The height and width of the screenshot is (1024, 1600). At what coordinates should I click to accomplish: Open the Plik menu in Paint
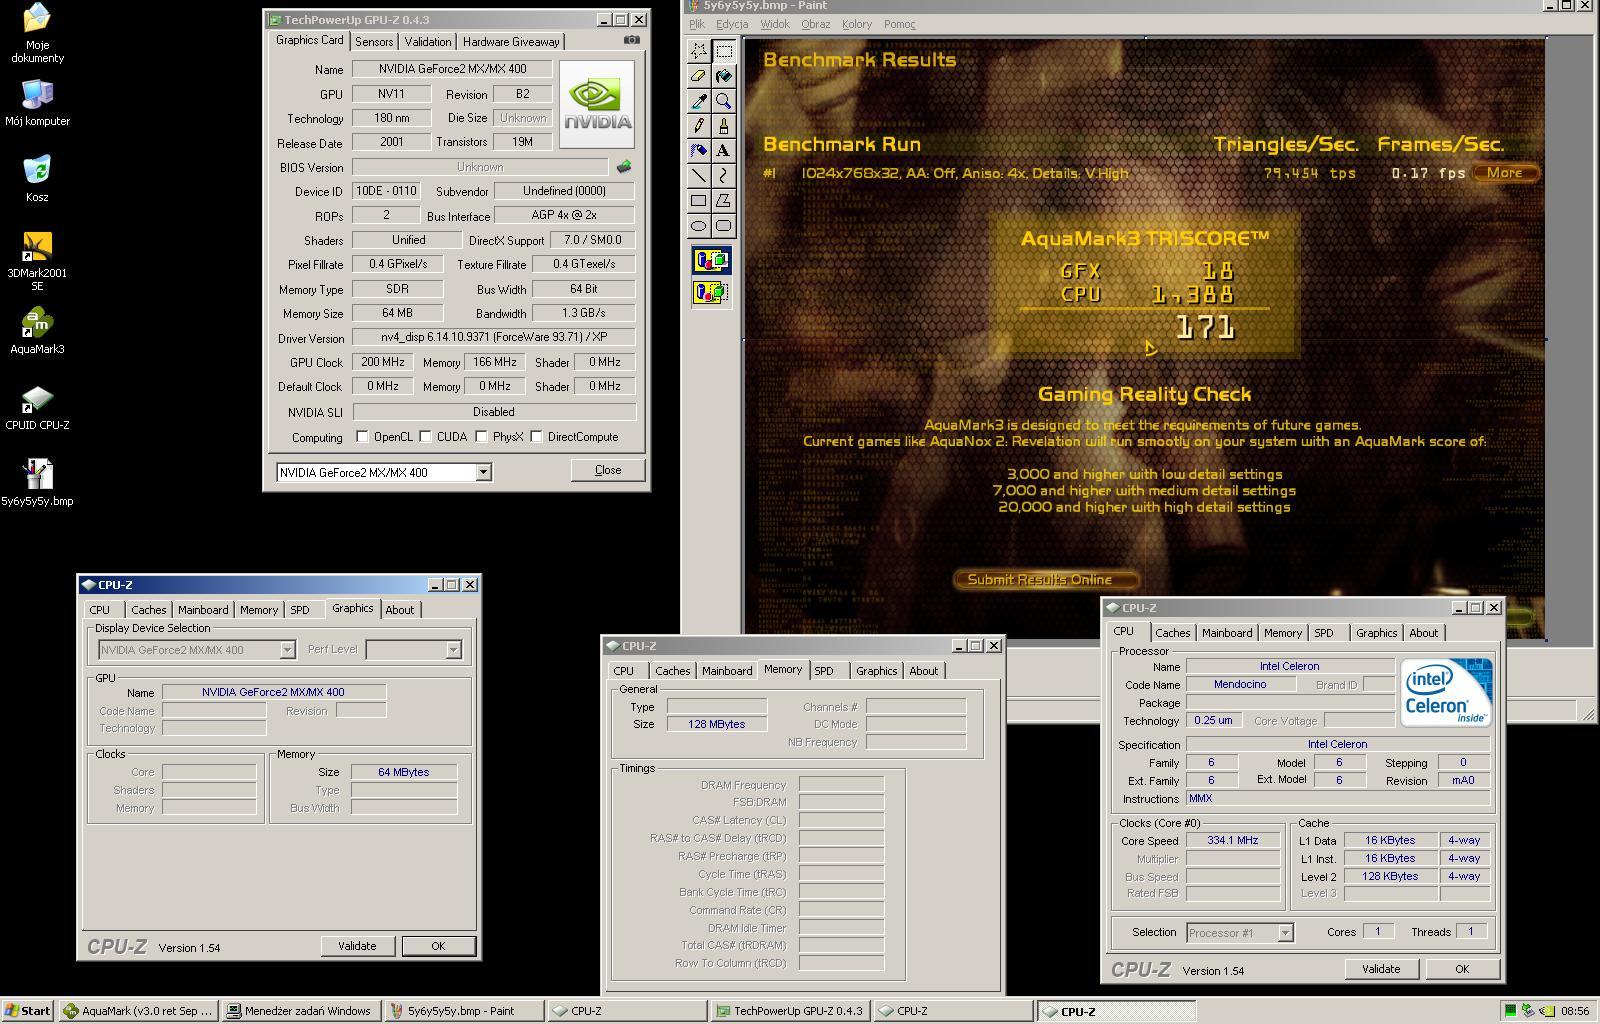[697, 24]
